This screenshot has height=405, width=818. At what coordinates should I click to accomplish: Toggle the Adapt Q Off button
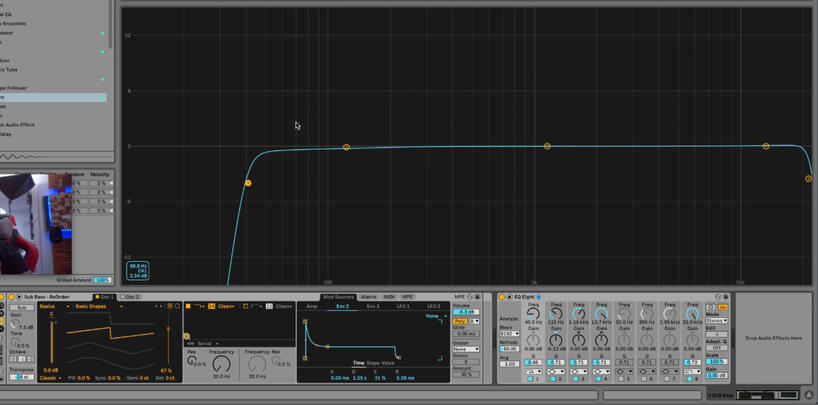[x=716, y=348]
